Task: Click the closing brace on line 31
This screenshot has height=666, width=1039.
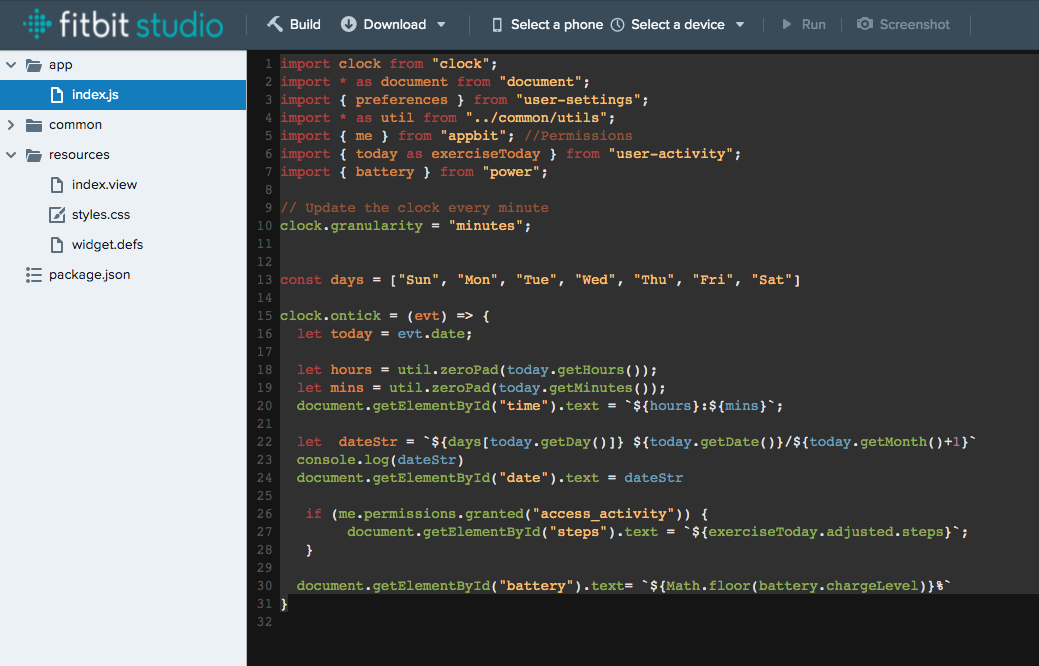Action: pyautogui.click(x=284, y=604)
